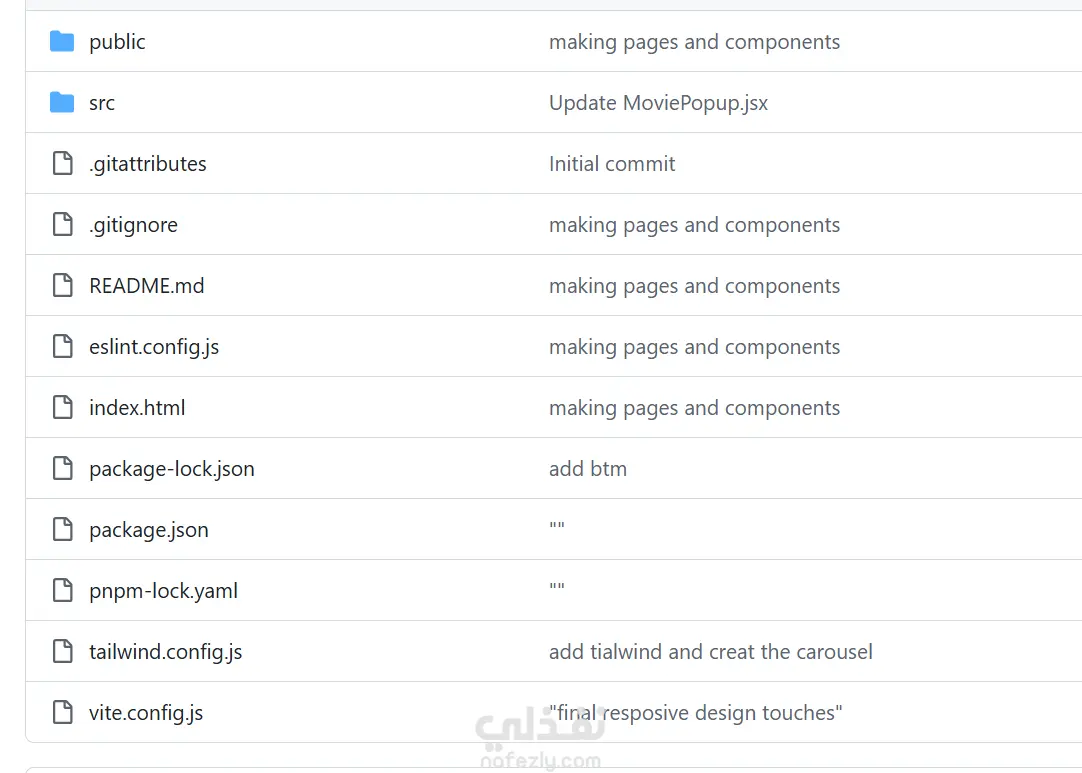Open the index.html file
1082x773 pixels.
pos(137,408)
